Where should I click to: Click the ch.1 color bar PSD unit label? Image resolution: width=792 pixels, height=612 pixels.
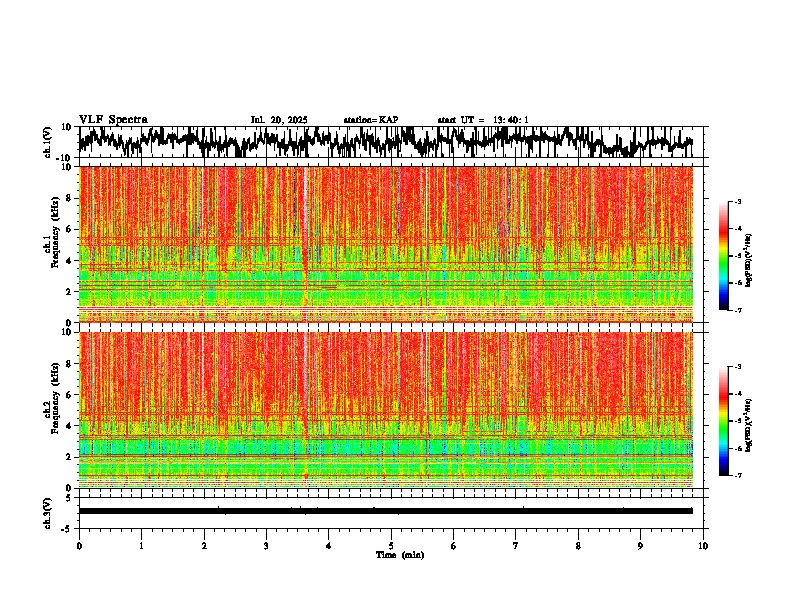pos(749,261)
